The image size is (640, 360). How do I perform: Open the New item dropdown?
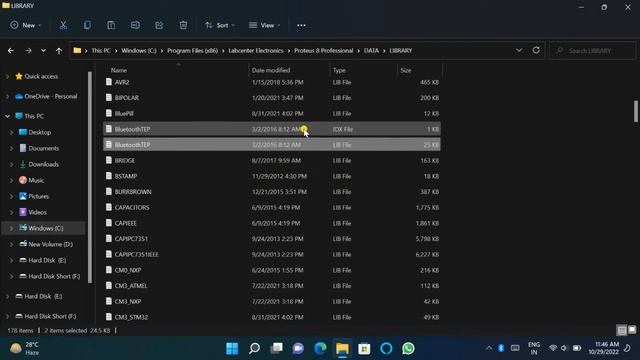[x=26, y=25]
